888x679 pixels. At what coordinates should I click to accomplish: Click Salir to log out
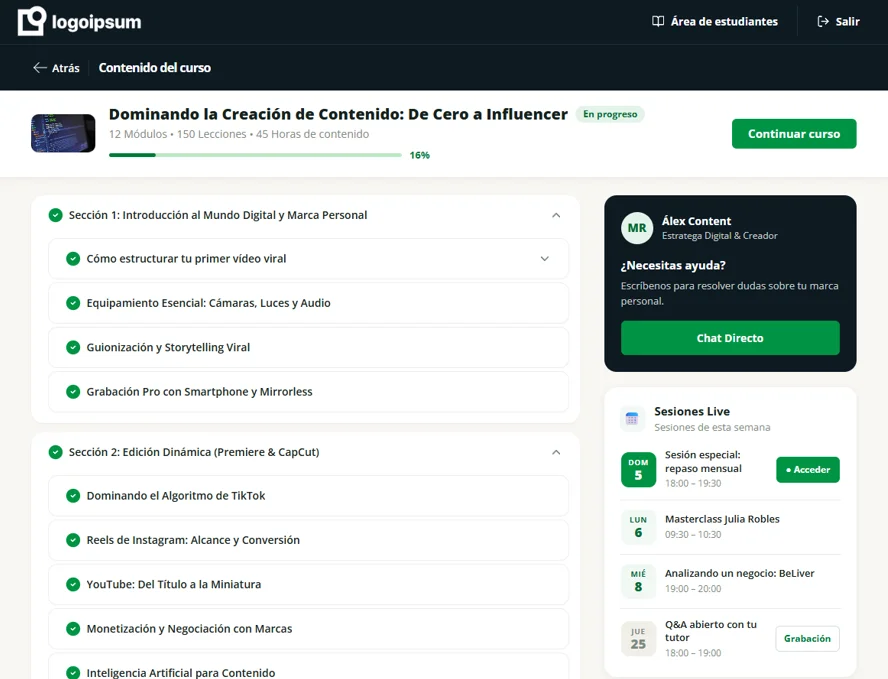[838, 22]
